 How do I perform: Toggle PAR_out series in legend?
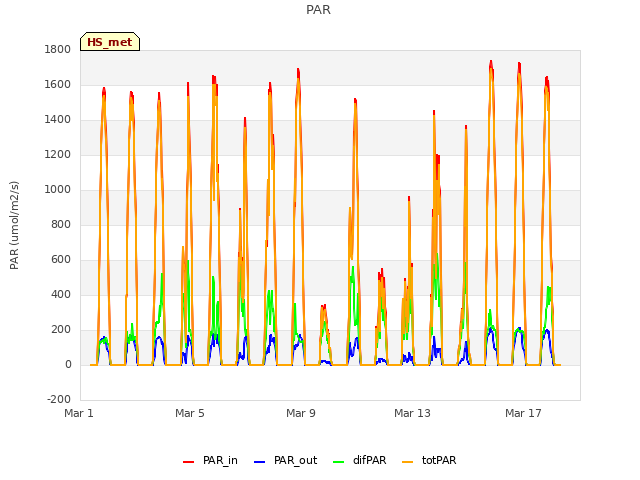point(285,460)
